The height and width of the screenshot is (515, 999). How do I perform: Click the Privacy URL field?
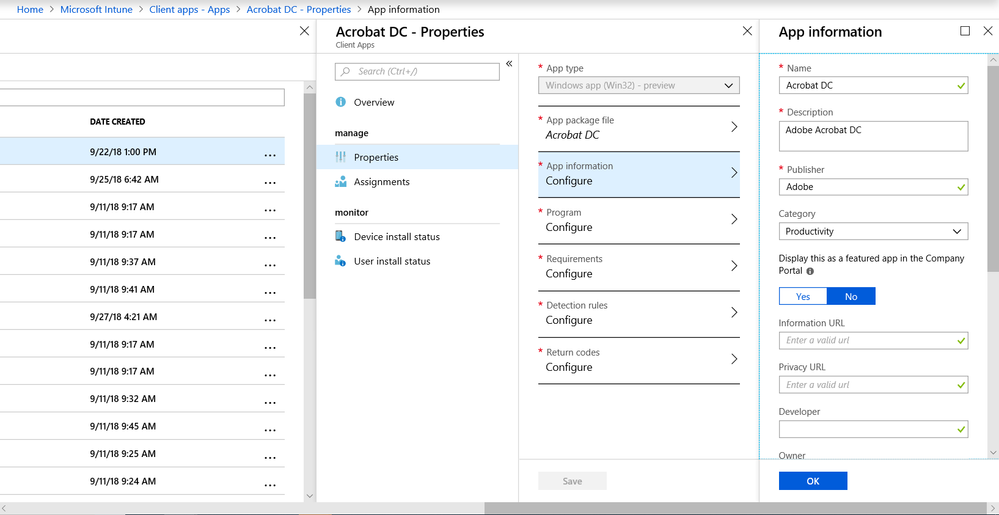tap(873, 385)
